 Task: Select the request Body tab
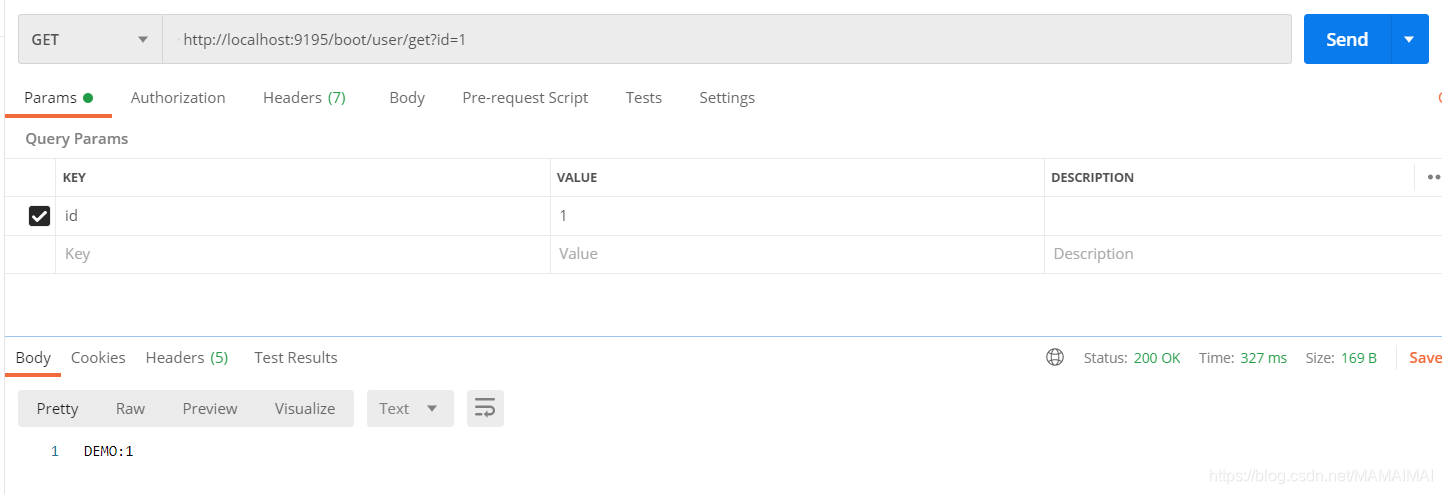pyautogui.click(x=407, y=98)
